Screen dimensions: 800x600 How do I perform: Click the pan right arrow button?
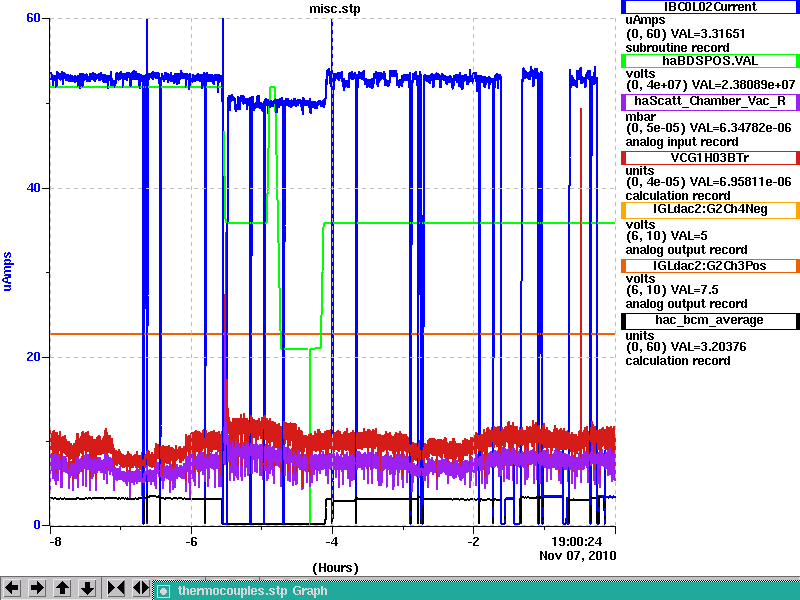coord(37,588)
